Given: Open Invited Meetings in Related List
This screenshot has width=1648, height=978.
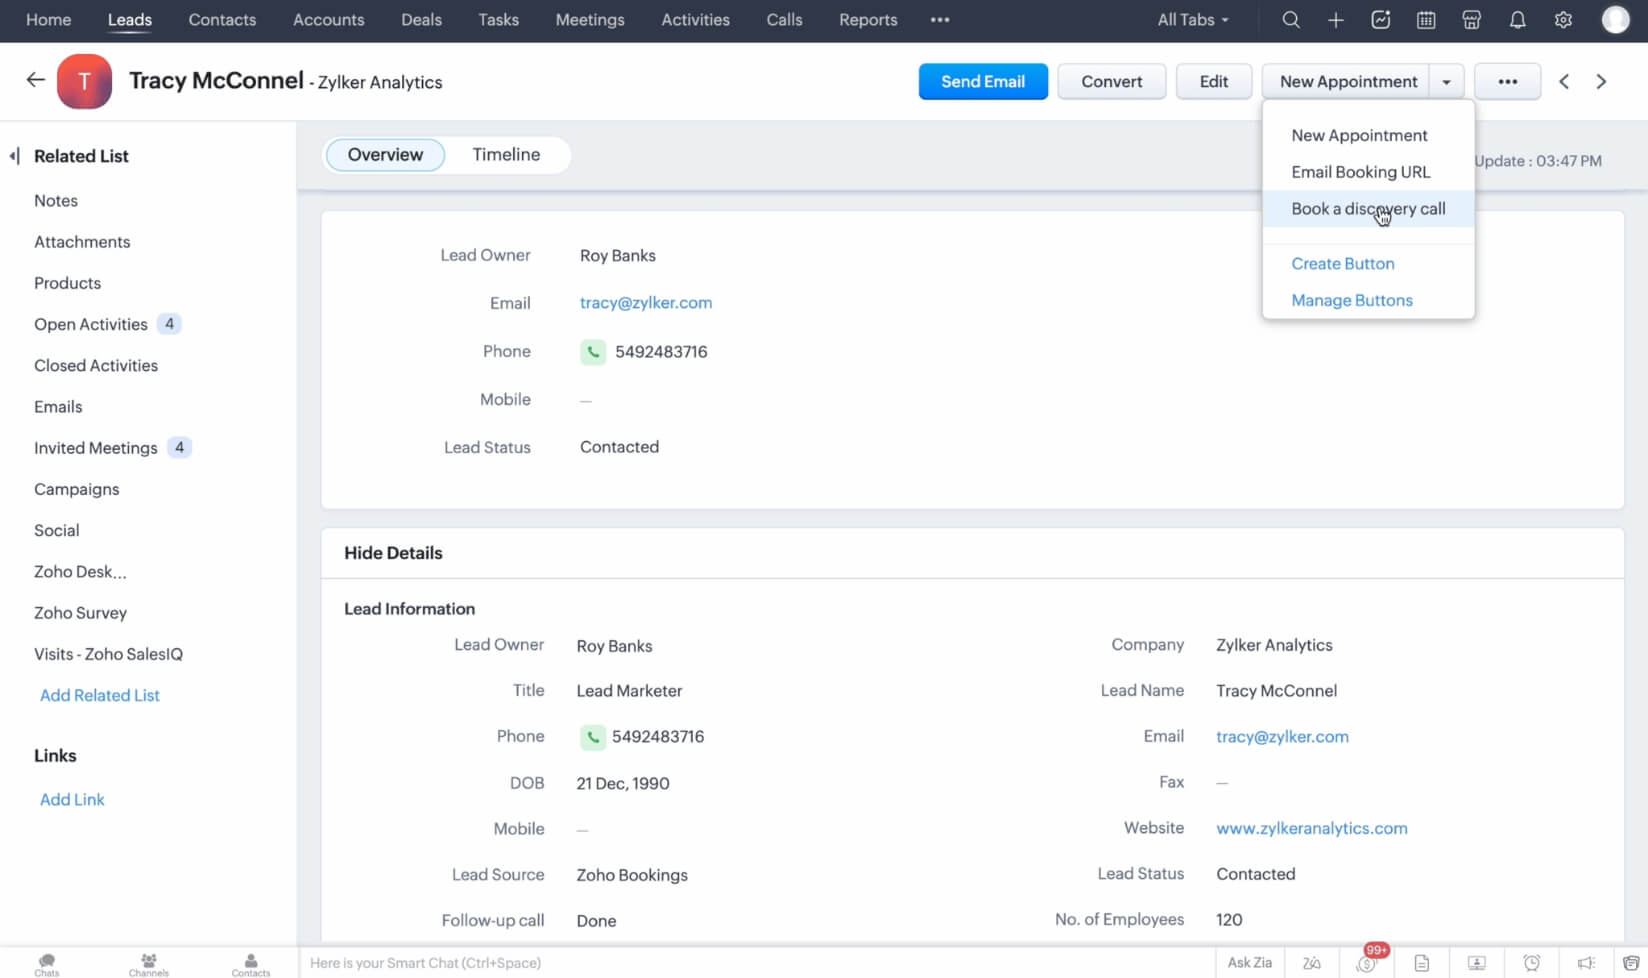Looking at the screenshot, I should 96,448.
